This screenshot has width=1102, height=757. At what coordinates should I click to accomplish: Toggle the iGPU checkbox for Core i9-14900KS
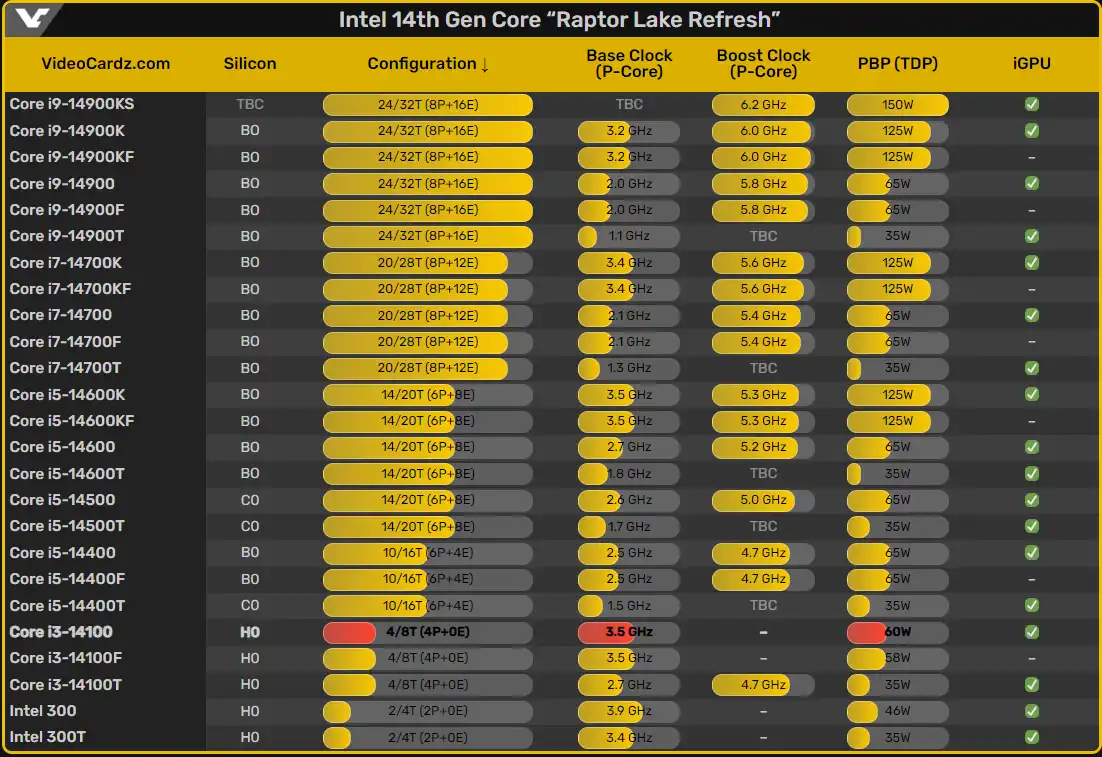tap(1031, 104)
